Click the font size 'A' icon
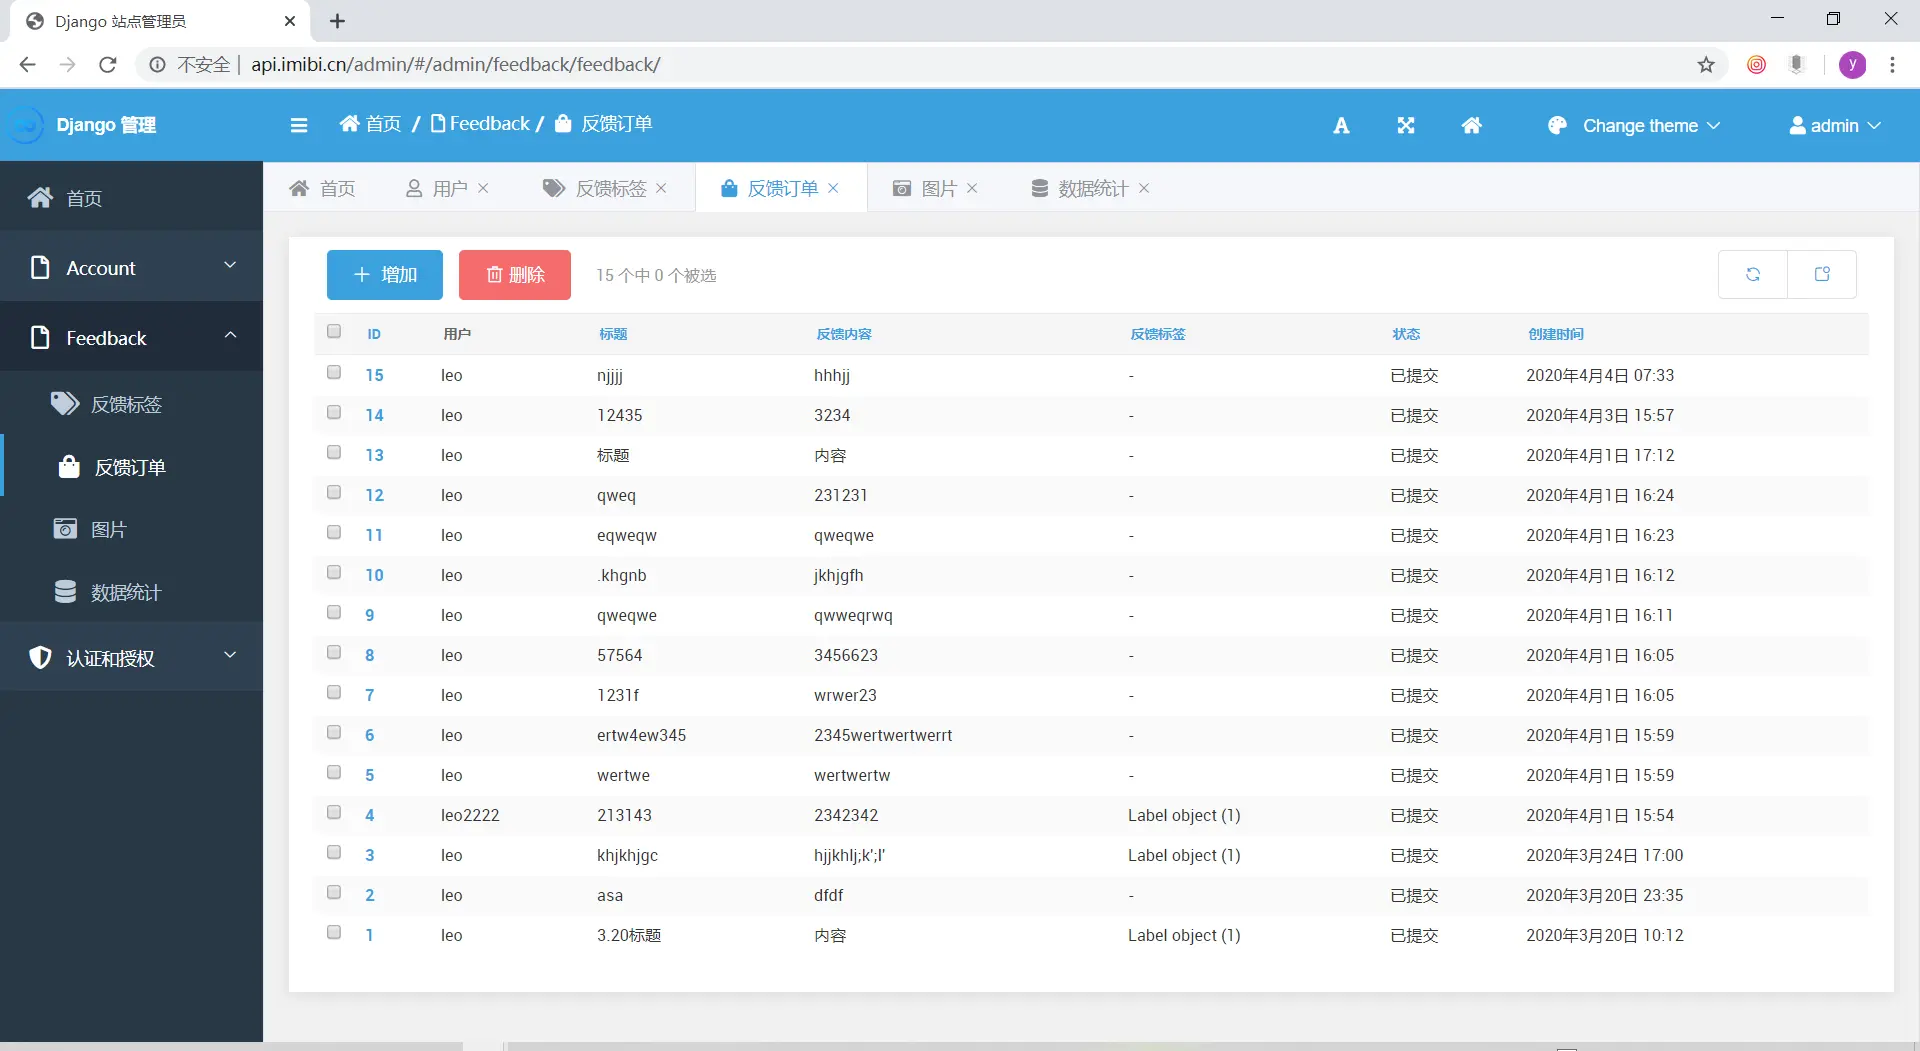Image resolution: width=1920 pixels, height=1051 pixels. point(1341,126)
